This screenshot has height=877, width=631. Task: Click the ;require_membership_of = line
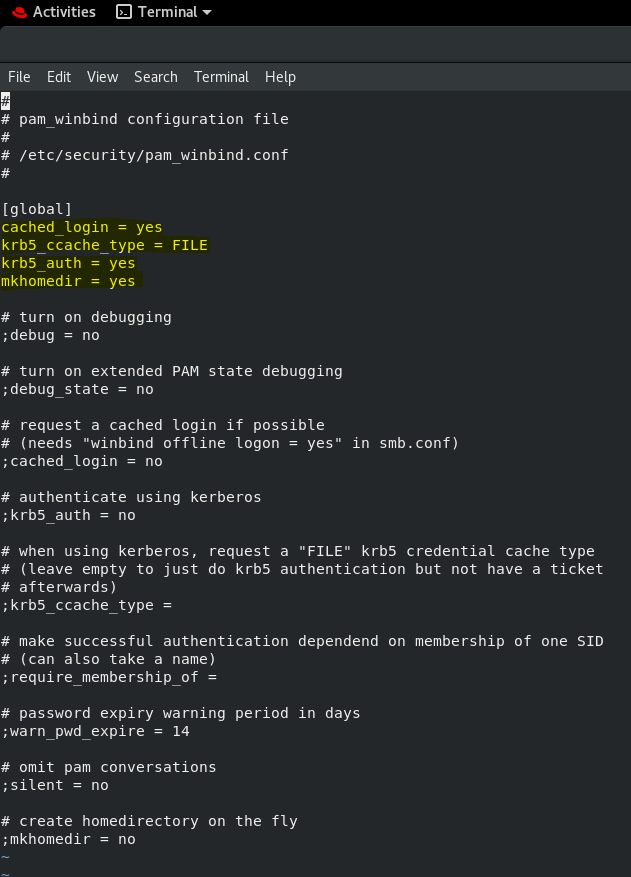coord(109,677)
